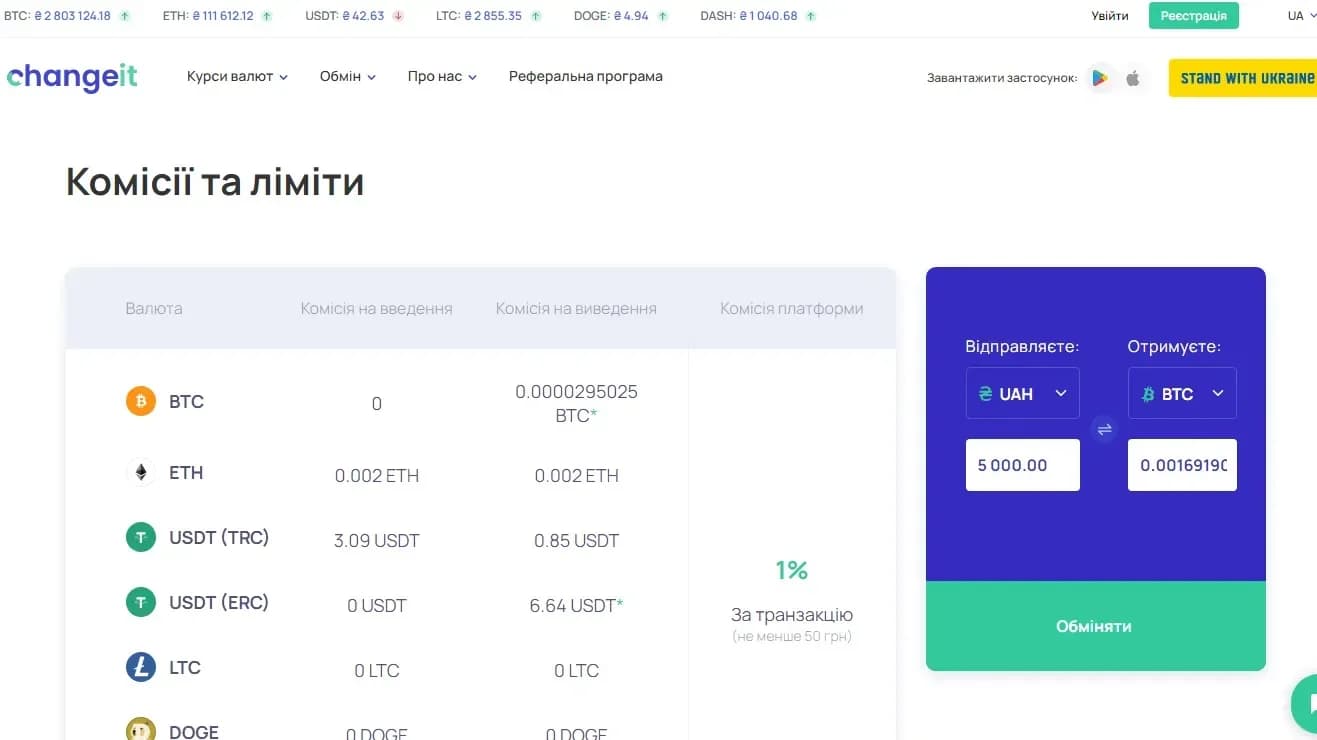This screenshot has width=1317, height=740.
Task: Expand the Обмін menu
Action: [x=347, y=77]
